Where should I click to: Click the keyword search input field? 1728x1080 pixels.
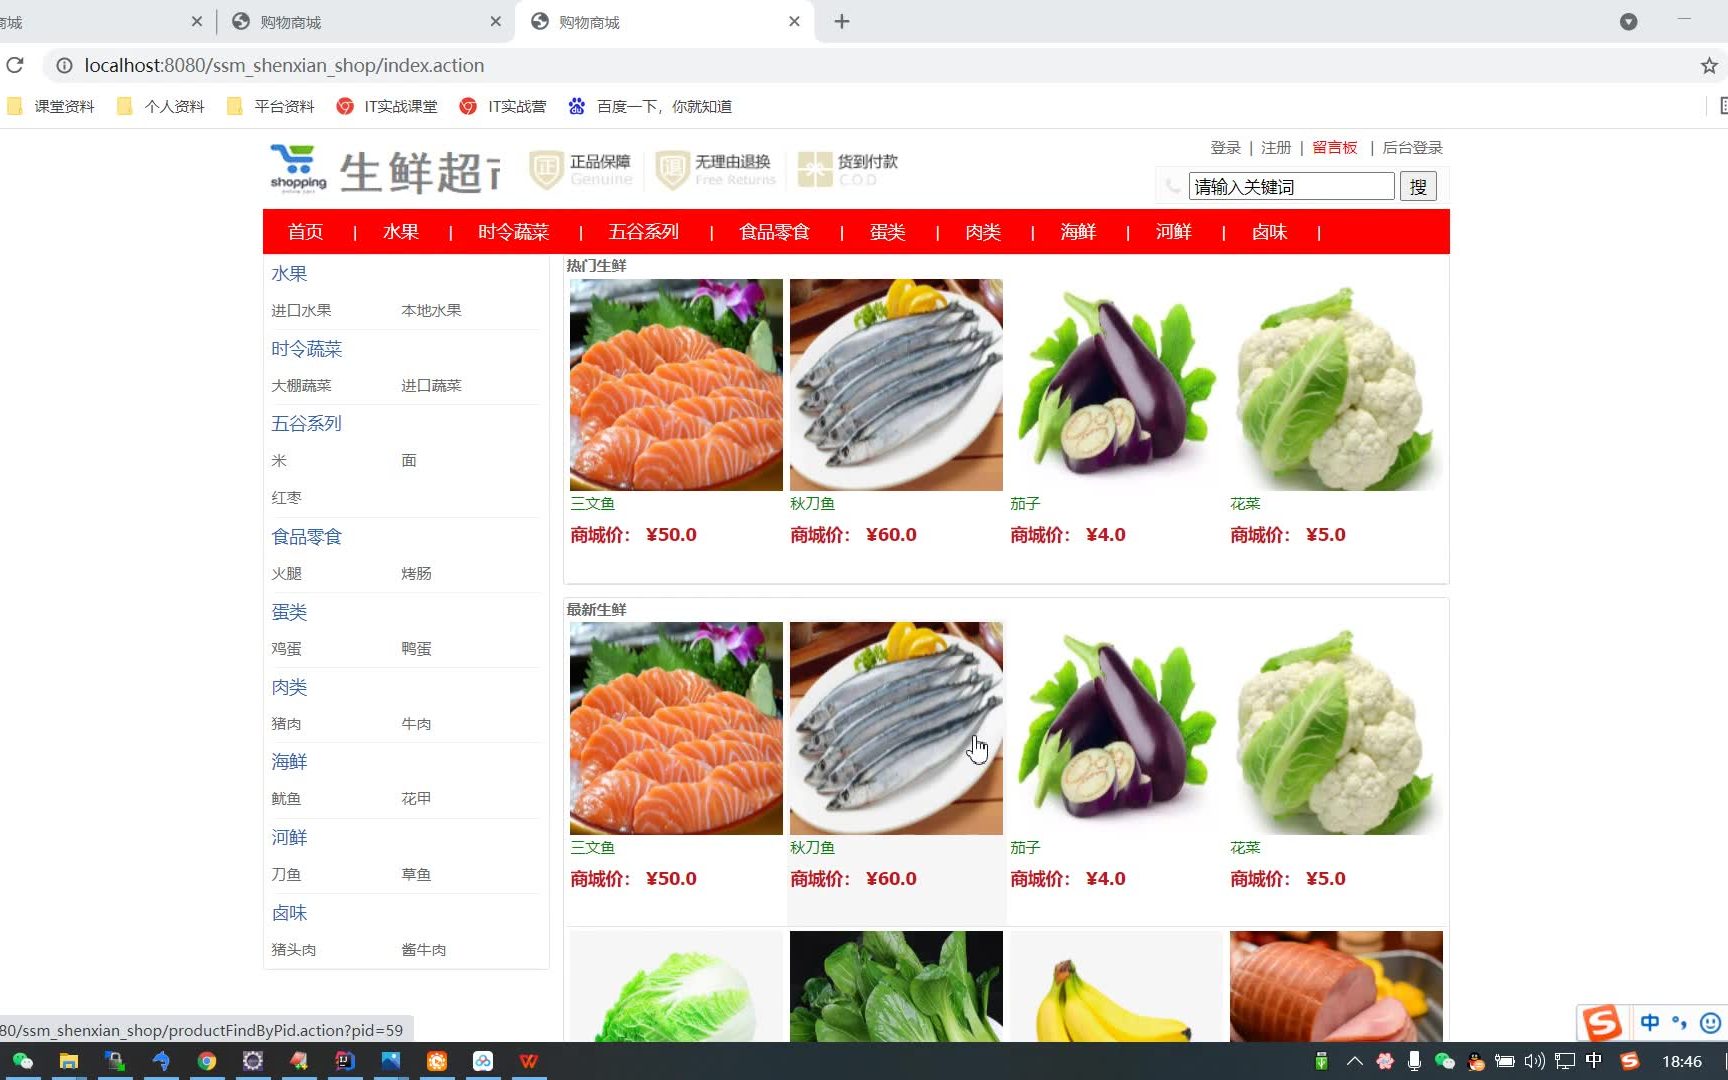1291,186
